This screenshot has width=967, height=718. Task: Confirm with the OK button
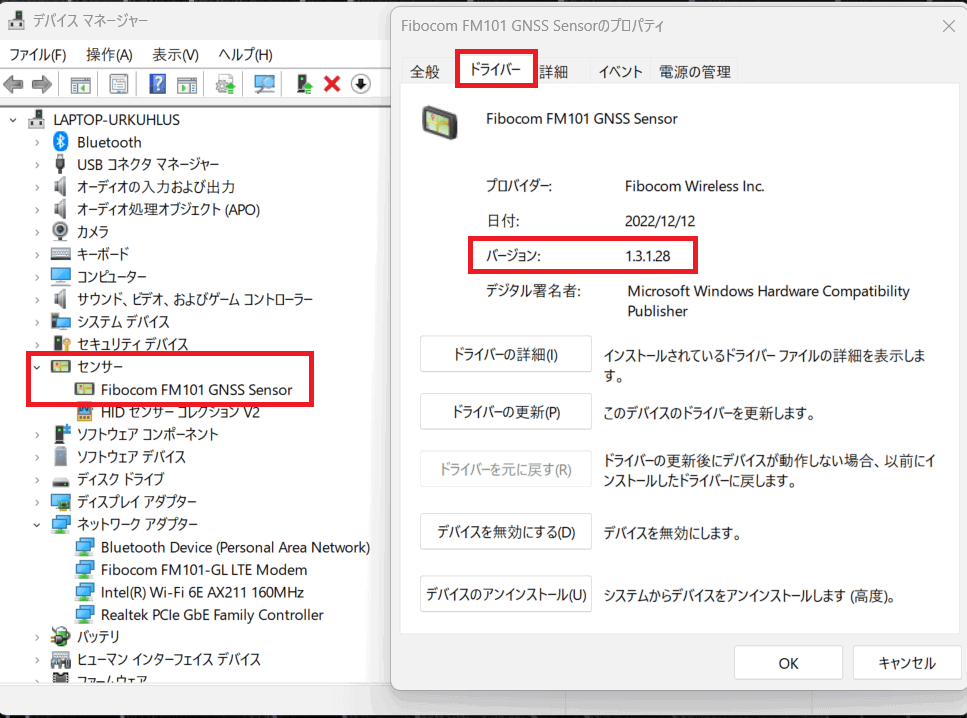(x=788, y=663)
